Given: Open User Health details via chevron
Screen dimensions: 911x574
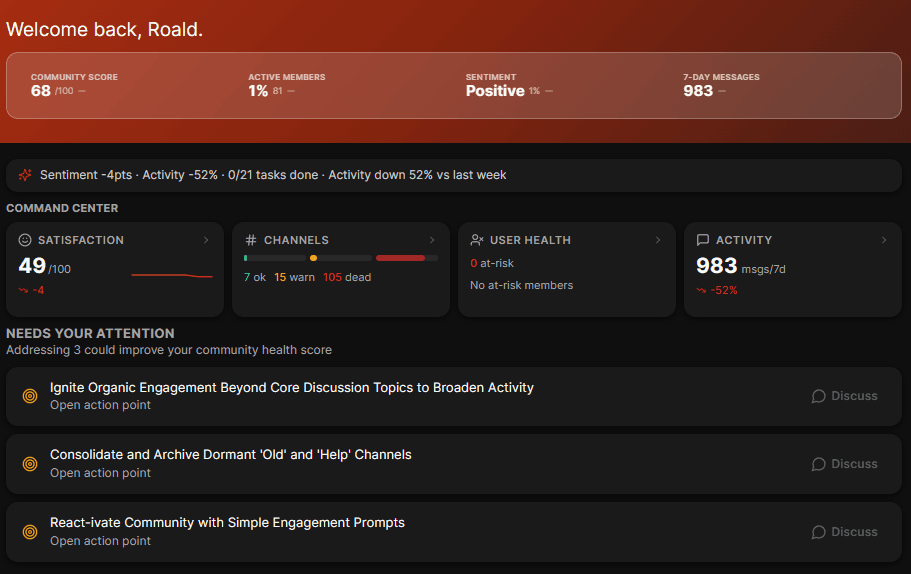Looking at the screenshot, I should (x=658, y=240).
